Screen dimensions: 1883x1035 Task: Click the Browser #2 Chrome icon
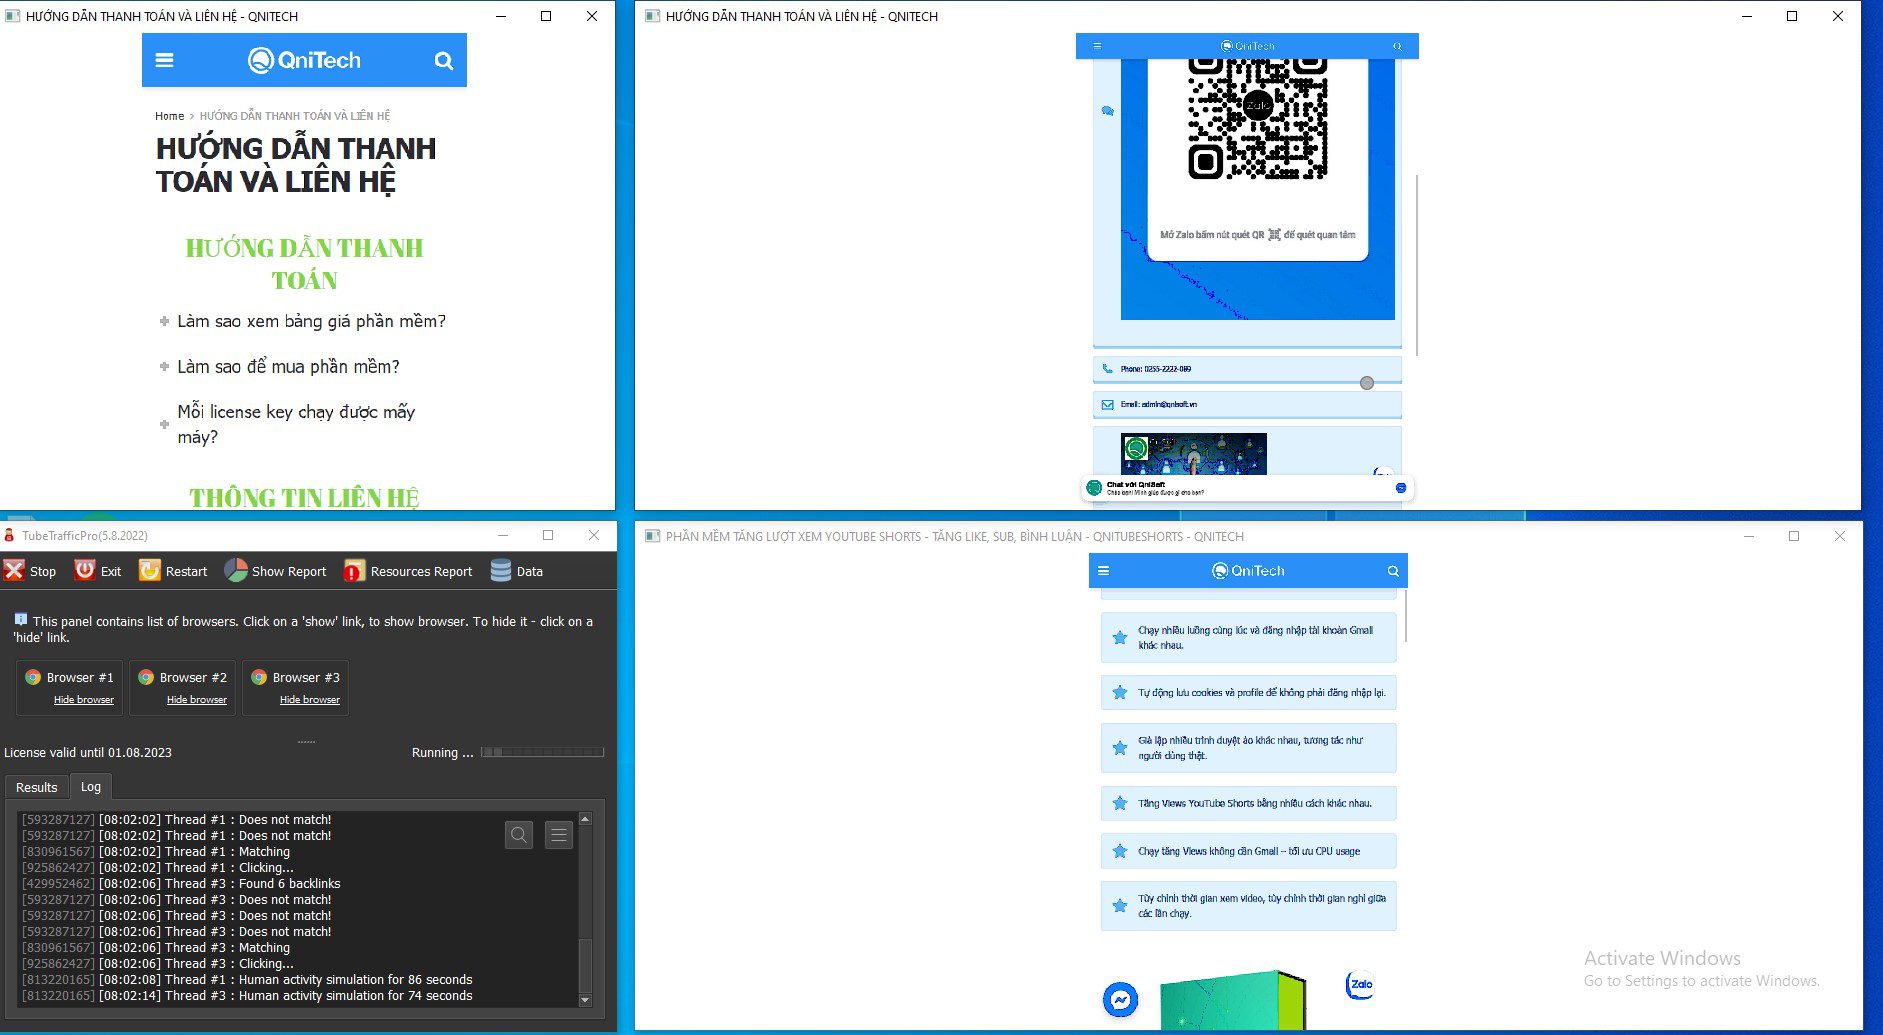(146, 677)
